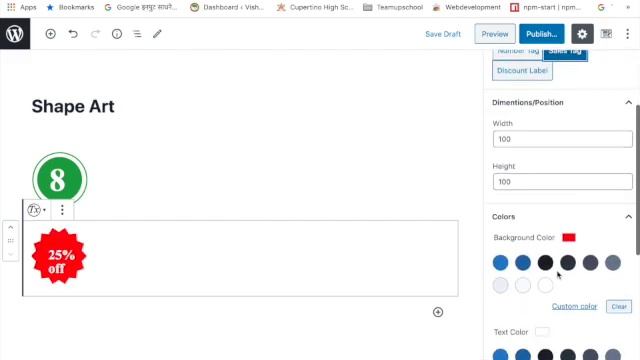Open more tools and options menu
640x360 pixels.
click(627, 34)
